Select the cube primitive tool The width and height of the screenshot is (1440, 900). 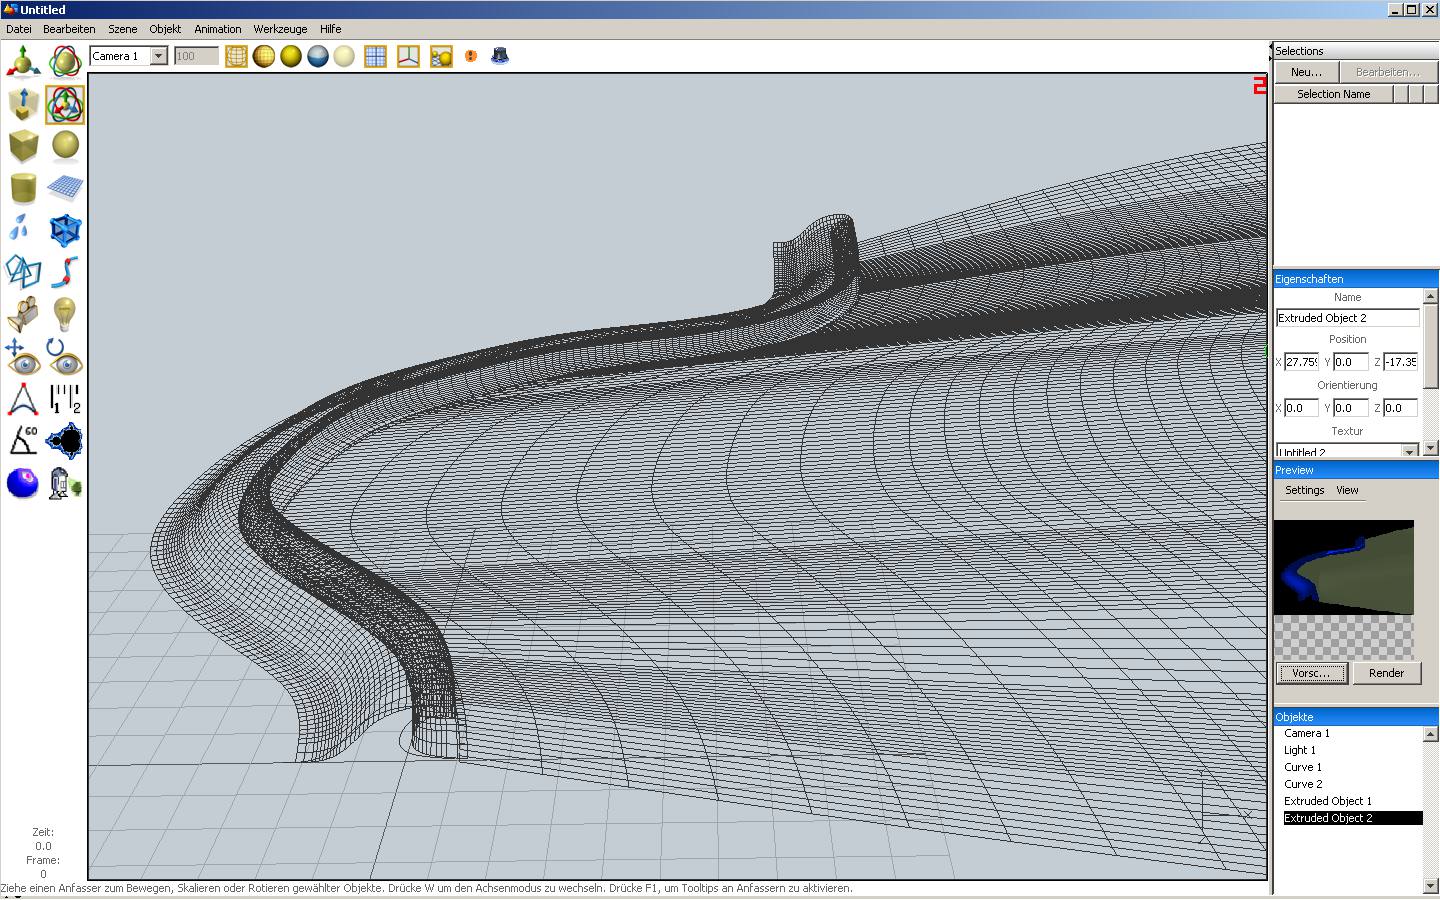click(x=23, y=146)
